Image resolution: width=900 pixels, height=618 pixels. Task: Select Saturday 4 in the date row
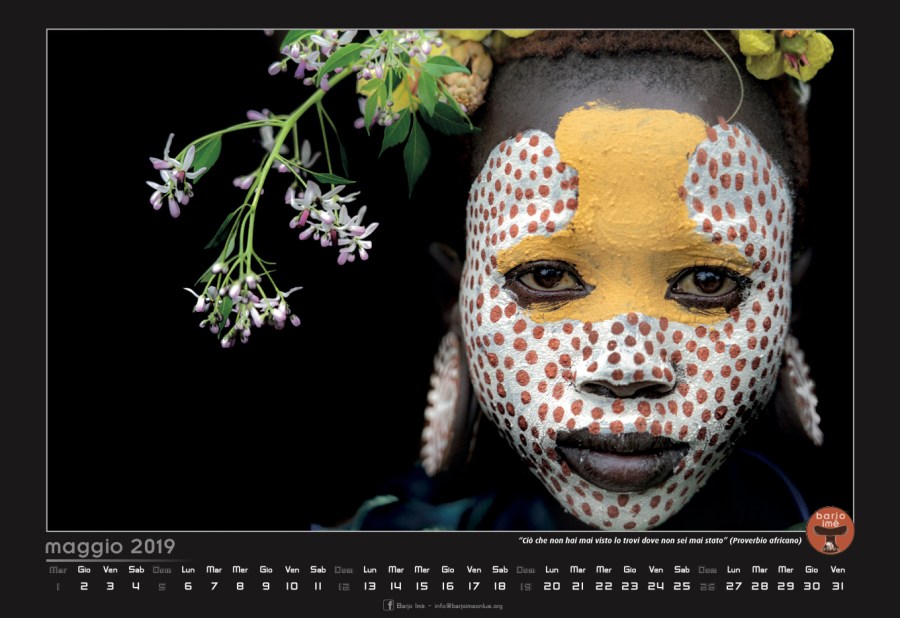click(136, 586)
